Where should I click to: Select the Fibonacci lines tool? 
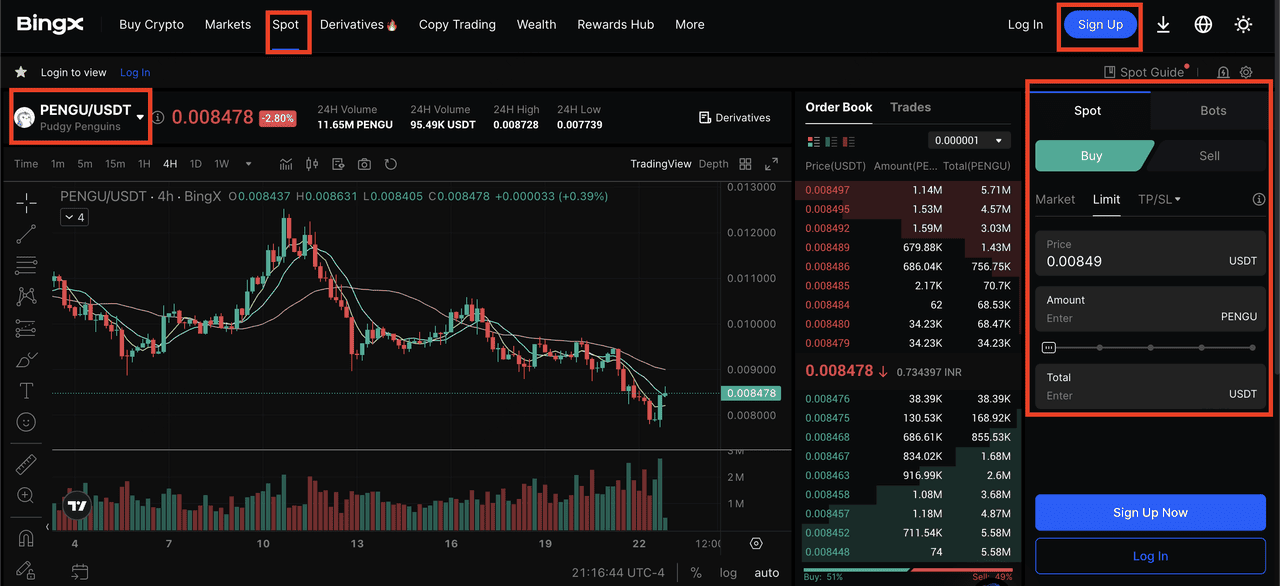pos(26,265)
